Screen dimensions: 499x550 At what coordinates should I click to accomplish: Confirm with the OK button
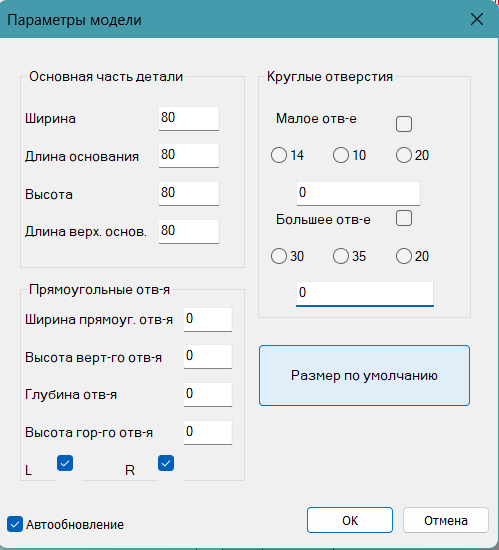coord(350,520)
